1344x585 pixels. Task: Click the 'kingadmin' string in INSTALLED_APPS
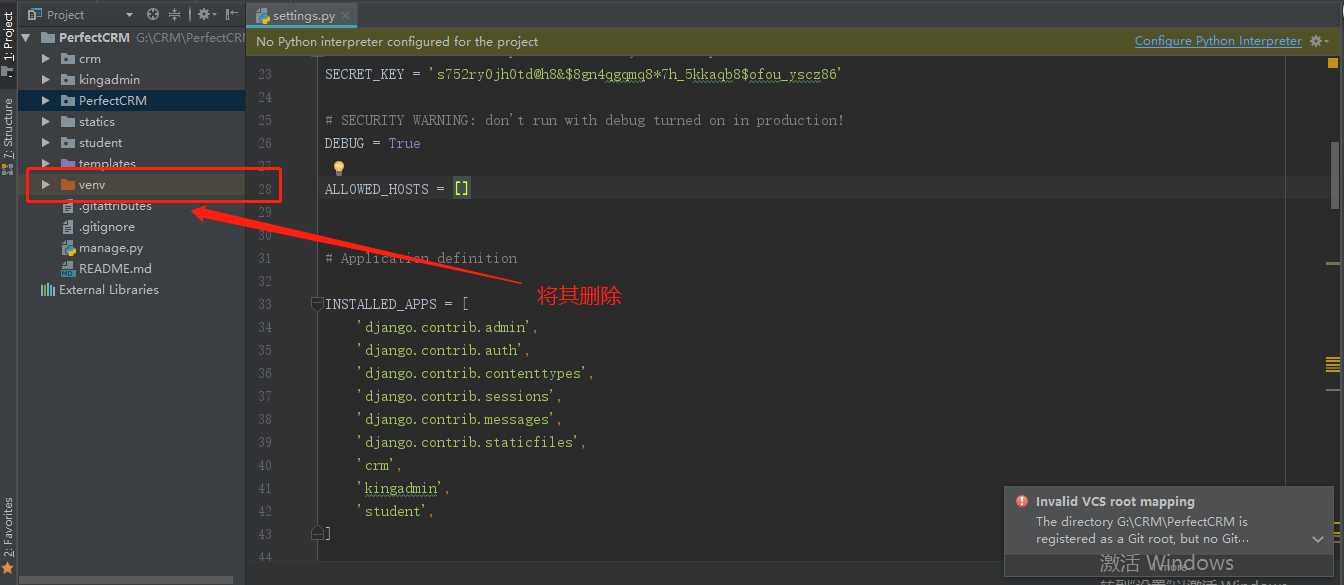point(403,488)
